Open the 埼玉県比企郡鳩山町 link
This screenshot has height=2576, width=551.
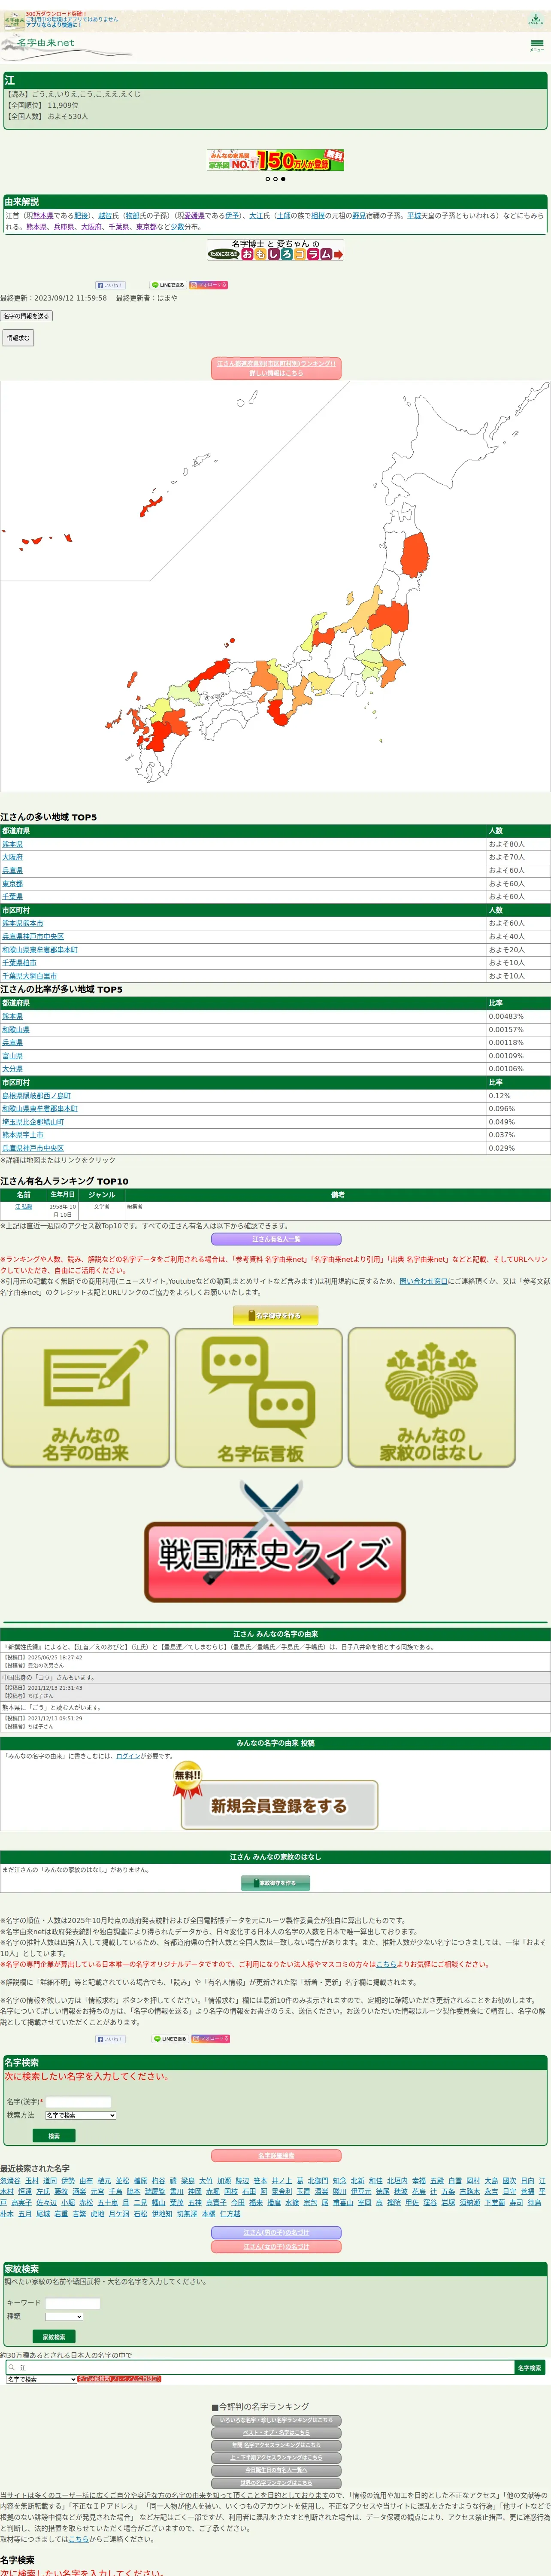pyautogui.click(x=33, y=1121)
